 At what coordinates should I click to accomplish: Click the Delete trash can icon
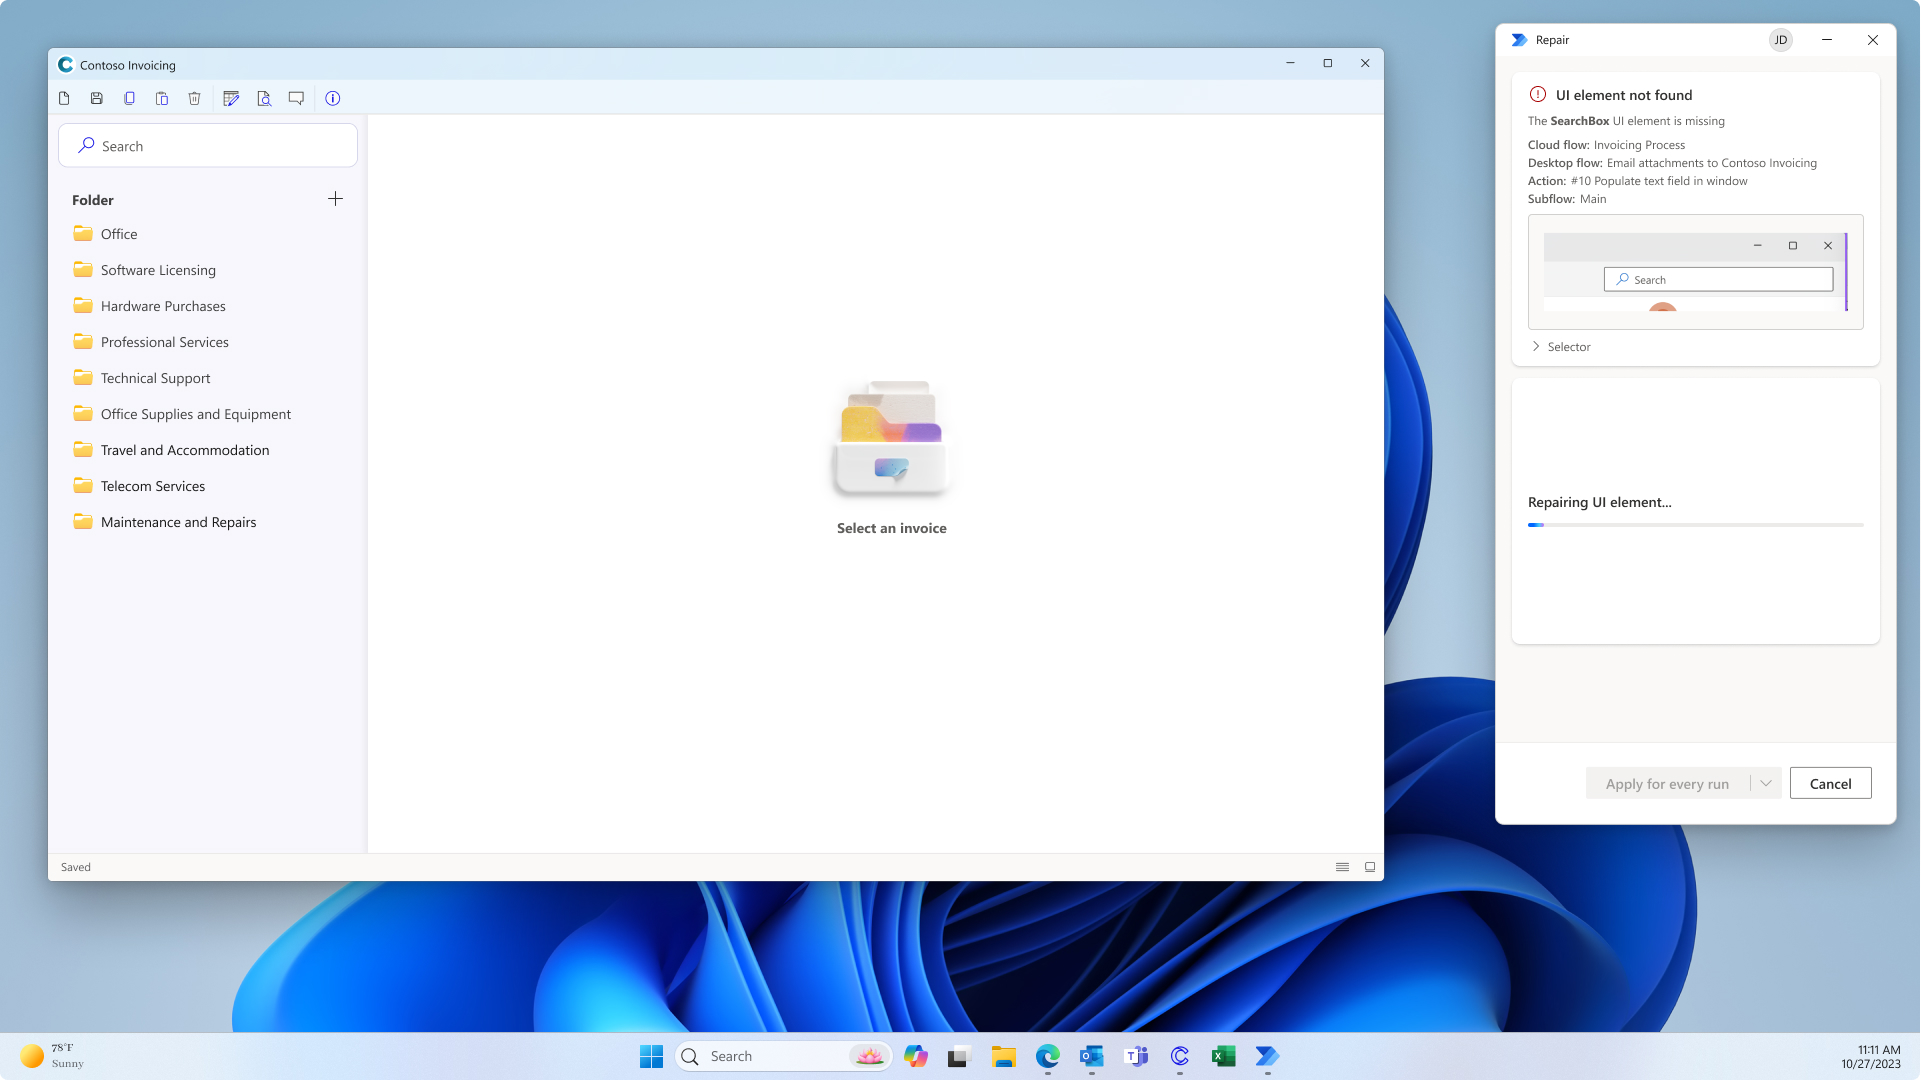click(195, 98)
